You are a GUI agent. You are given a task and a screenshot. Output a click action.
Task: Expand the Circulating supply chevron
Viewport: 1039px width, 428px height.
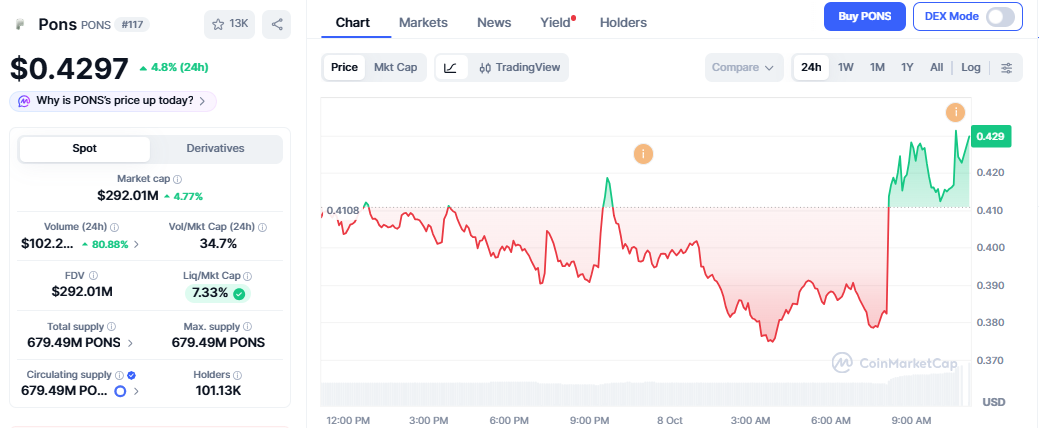[x=137, y=392]
